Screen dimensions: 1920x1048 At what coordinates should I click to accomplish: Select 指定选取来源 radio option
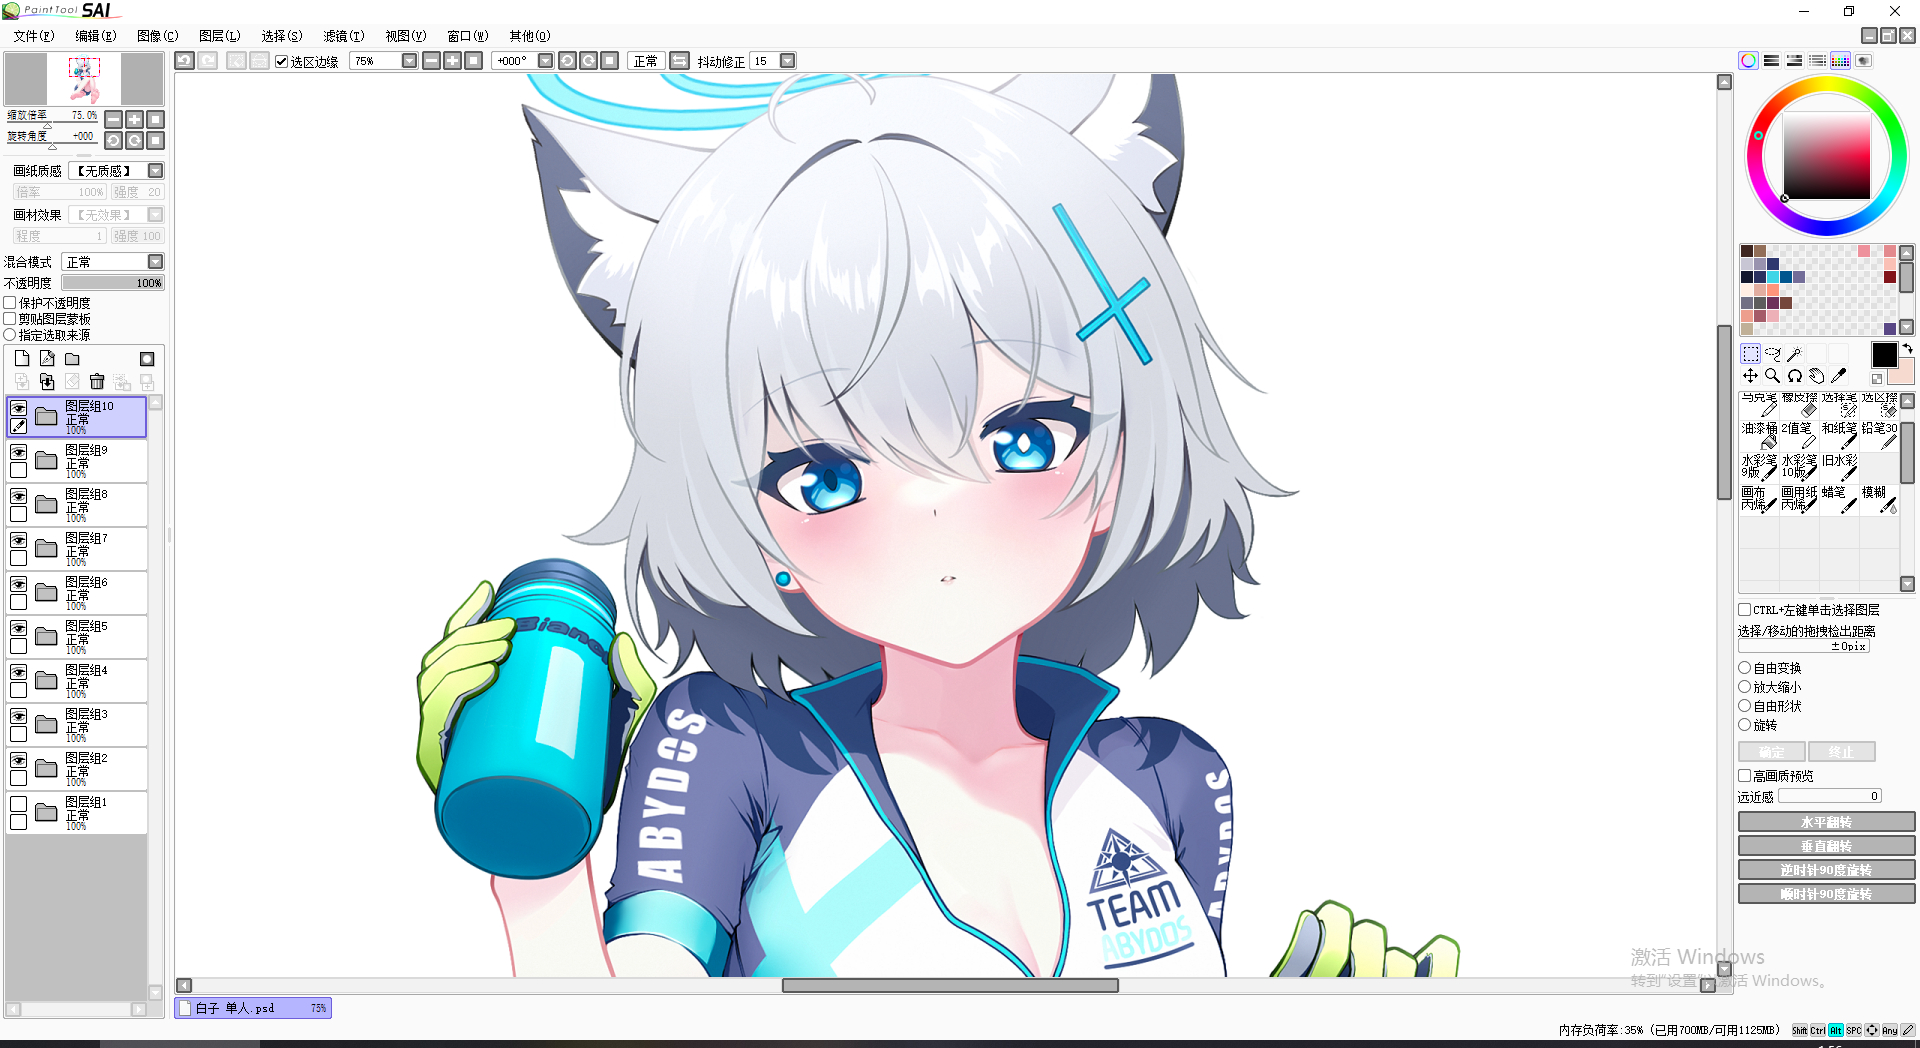click(x=10, y=334)
